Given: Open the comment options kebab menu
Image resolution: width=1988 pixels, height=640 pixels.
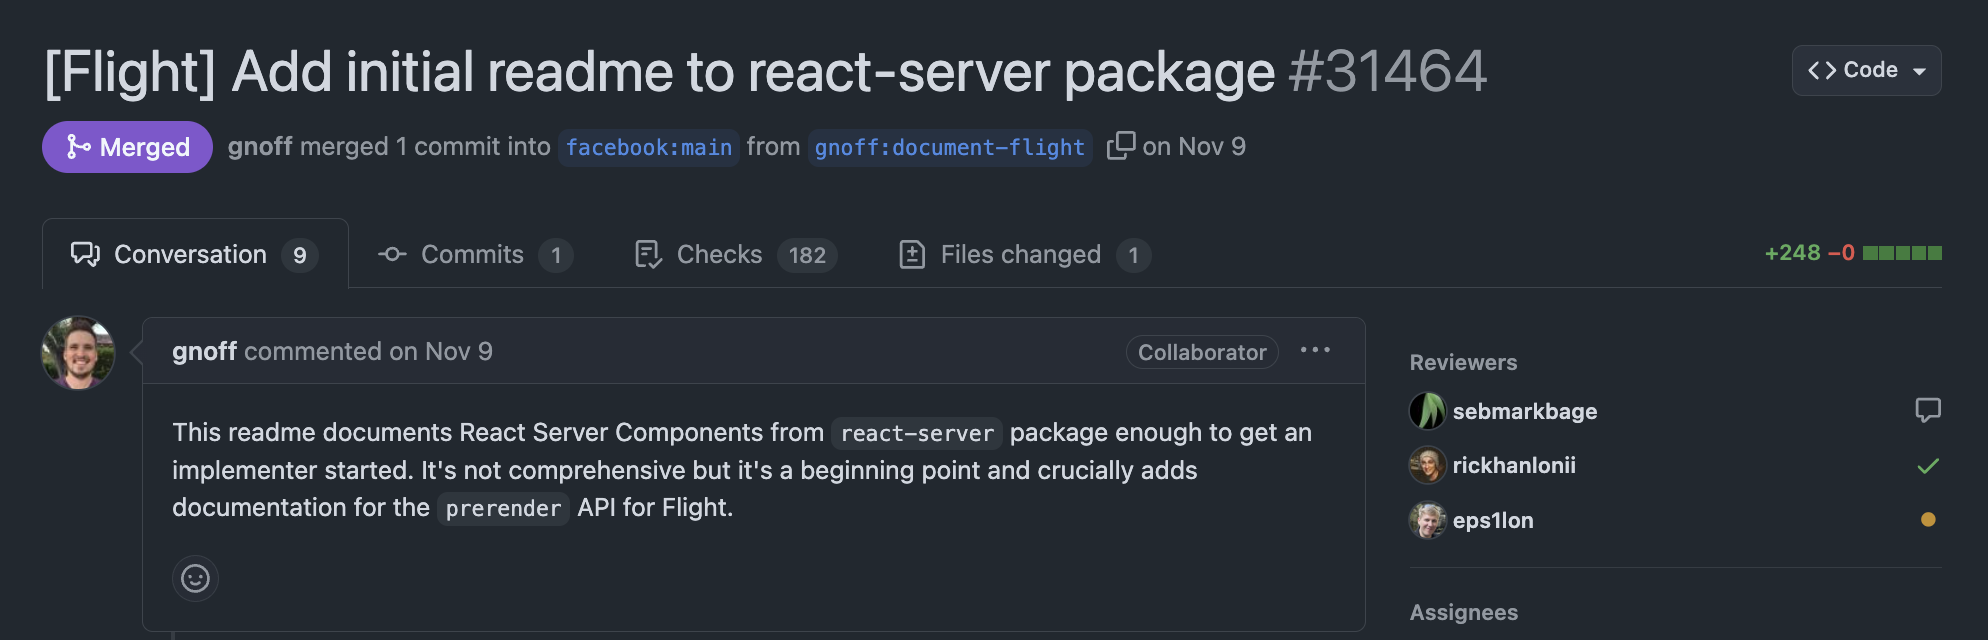Looking at the screenshot, I should 1316,350.
